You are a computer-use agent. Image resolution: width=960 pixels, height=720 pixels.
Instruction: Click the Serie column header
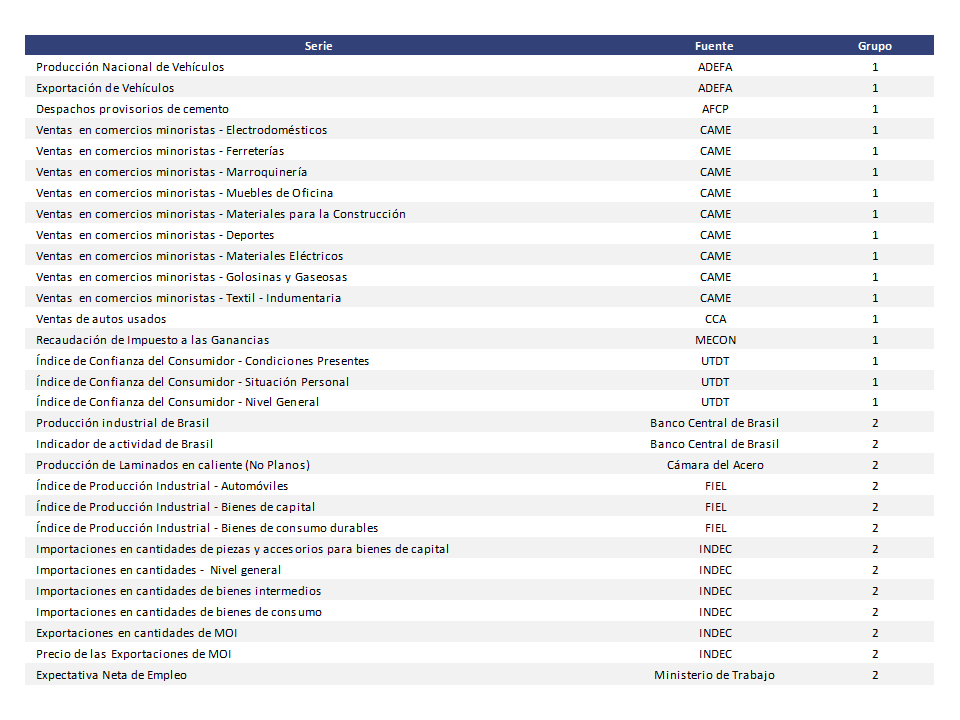(318, 45)
